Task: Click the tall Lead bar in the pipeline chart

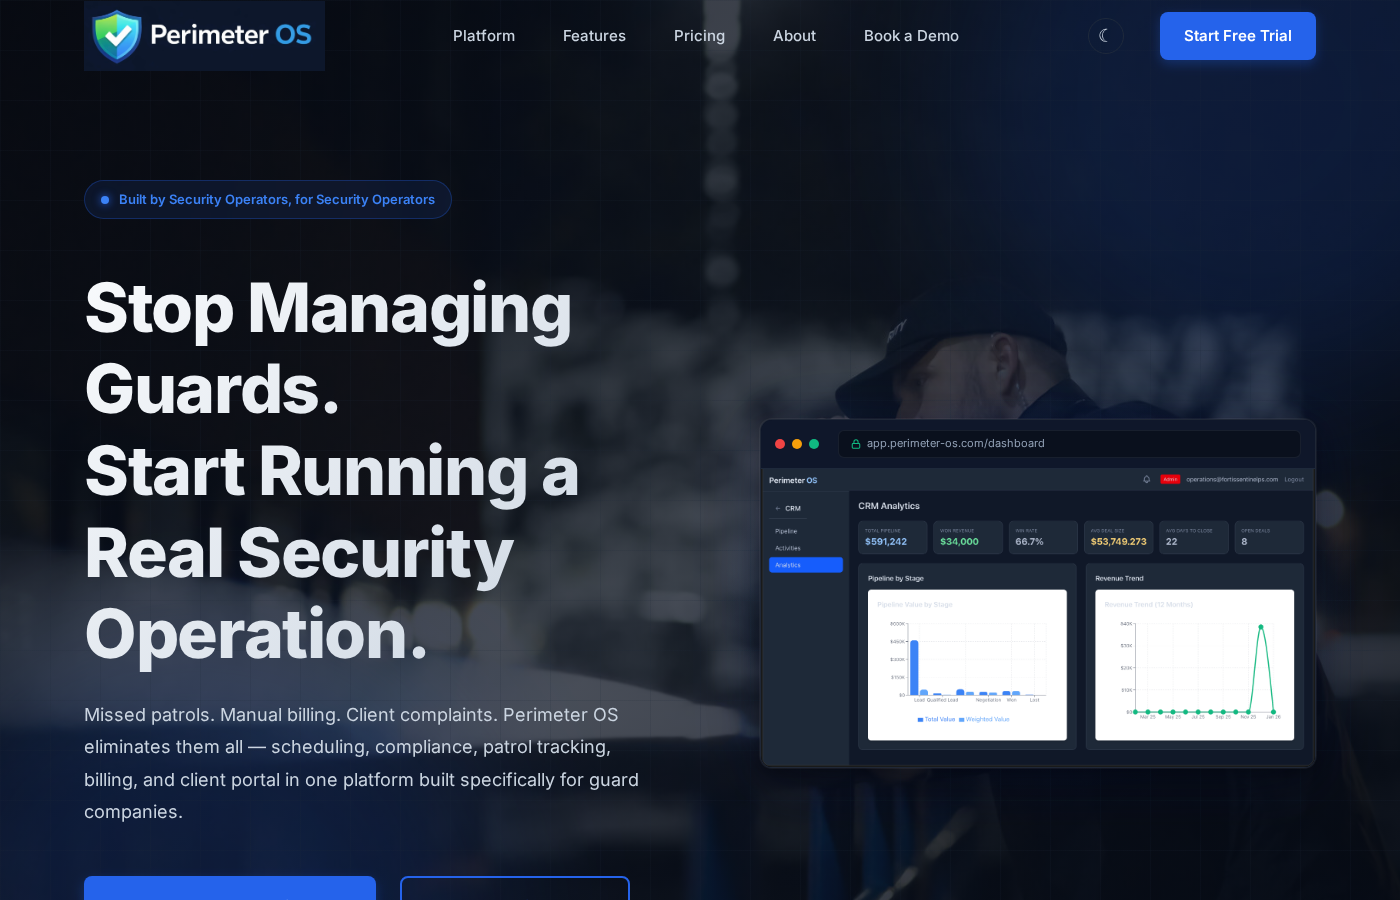Action: [914, 667]
